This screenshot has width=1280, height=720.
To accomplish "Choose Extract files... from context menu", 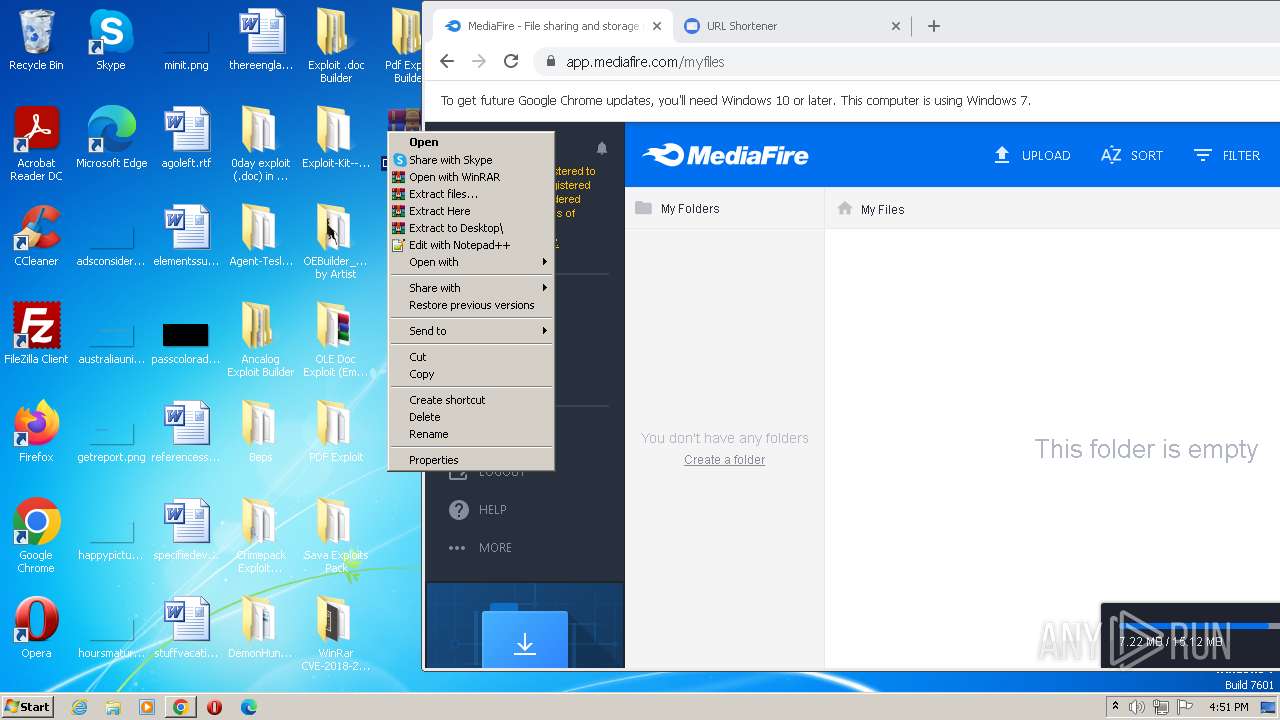I will tap(471, 194).
